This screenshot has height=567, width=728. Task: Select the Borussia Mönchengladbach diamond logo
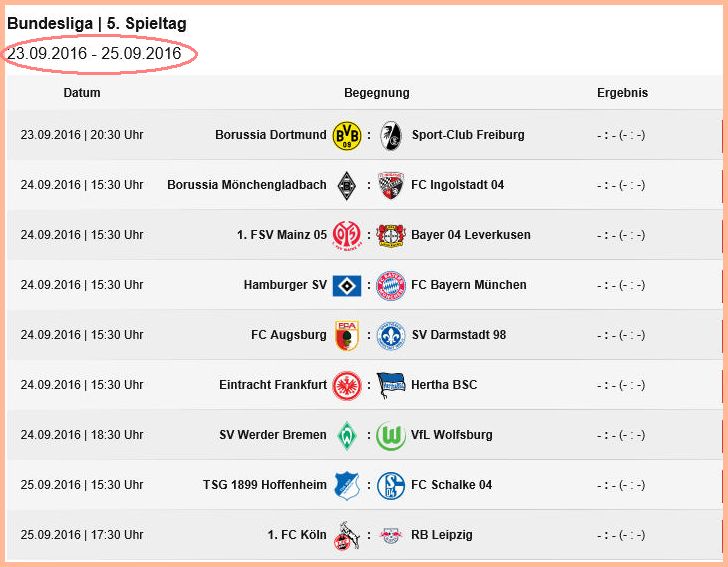click(346, 185)
